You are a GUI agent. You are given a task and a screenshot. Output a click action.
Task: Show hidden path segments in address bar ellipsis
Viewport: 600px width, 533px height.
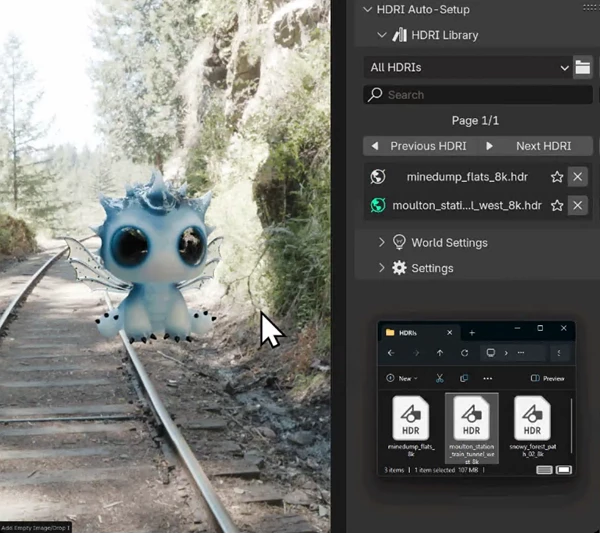pos(521,353)
